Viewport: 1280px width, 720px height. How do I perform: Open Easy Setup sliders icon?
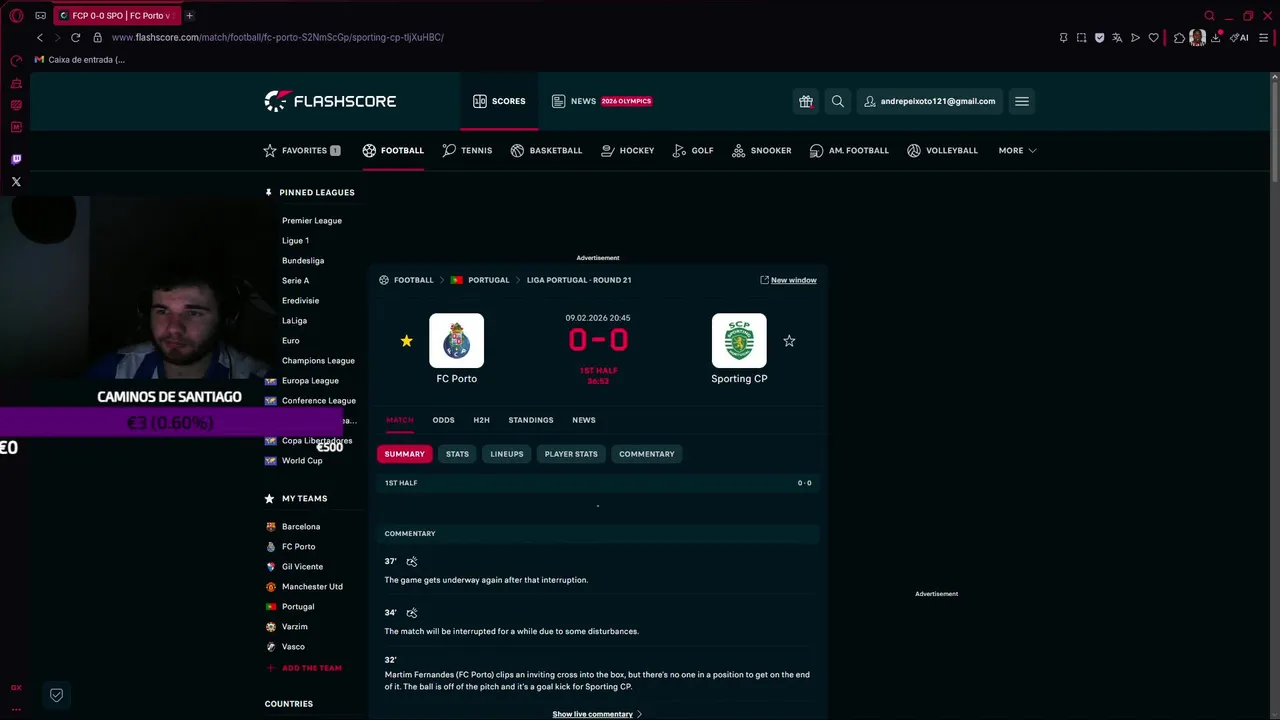[1264, 37]
